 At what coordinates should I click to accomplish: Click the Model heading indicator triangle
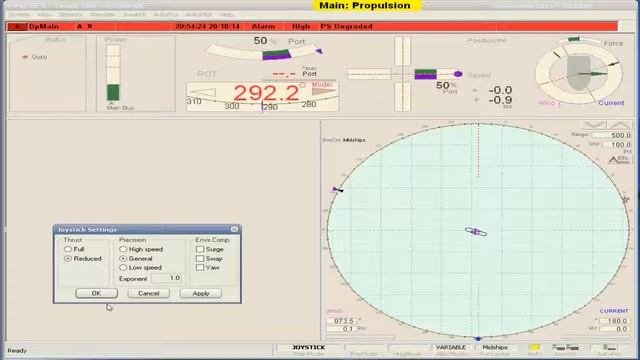324,92
